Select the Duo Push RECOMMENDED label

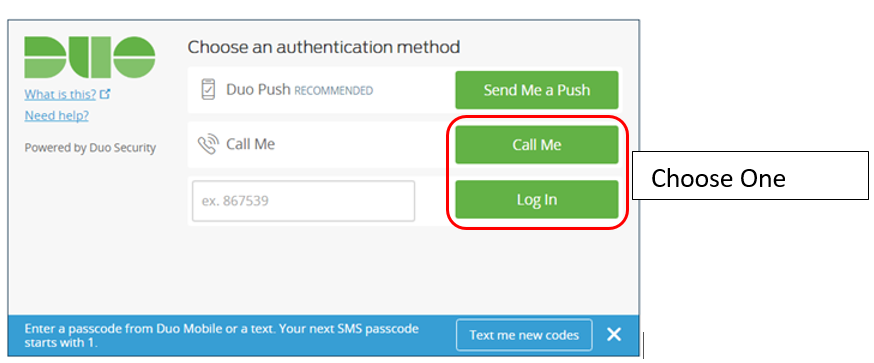coord(299,90)
